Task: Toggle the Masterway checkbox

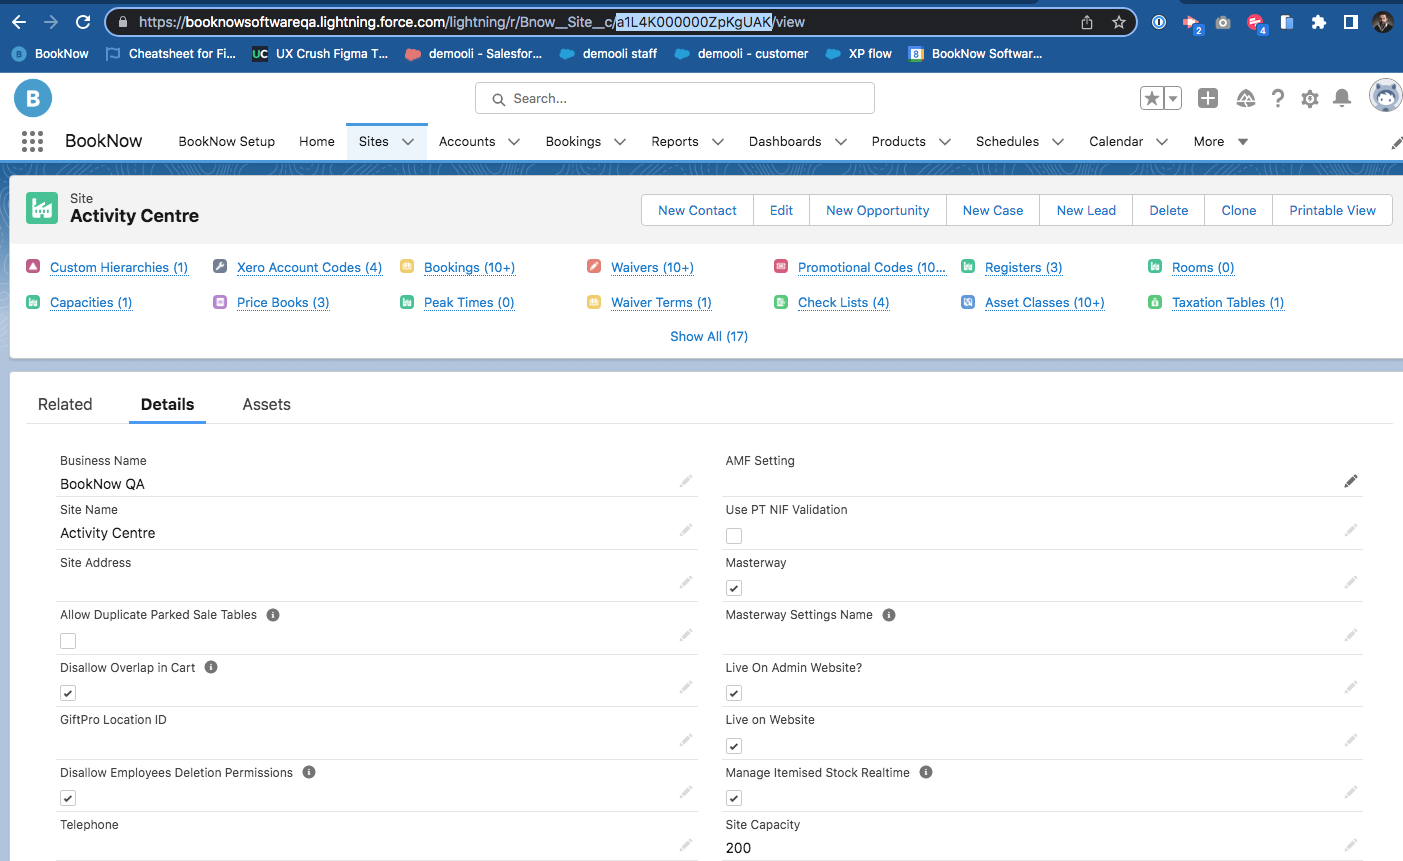Action: click(x=734, y=588)
